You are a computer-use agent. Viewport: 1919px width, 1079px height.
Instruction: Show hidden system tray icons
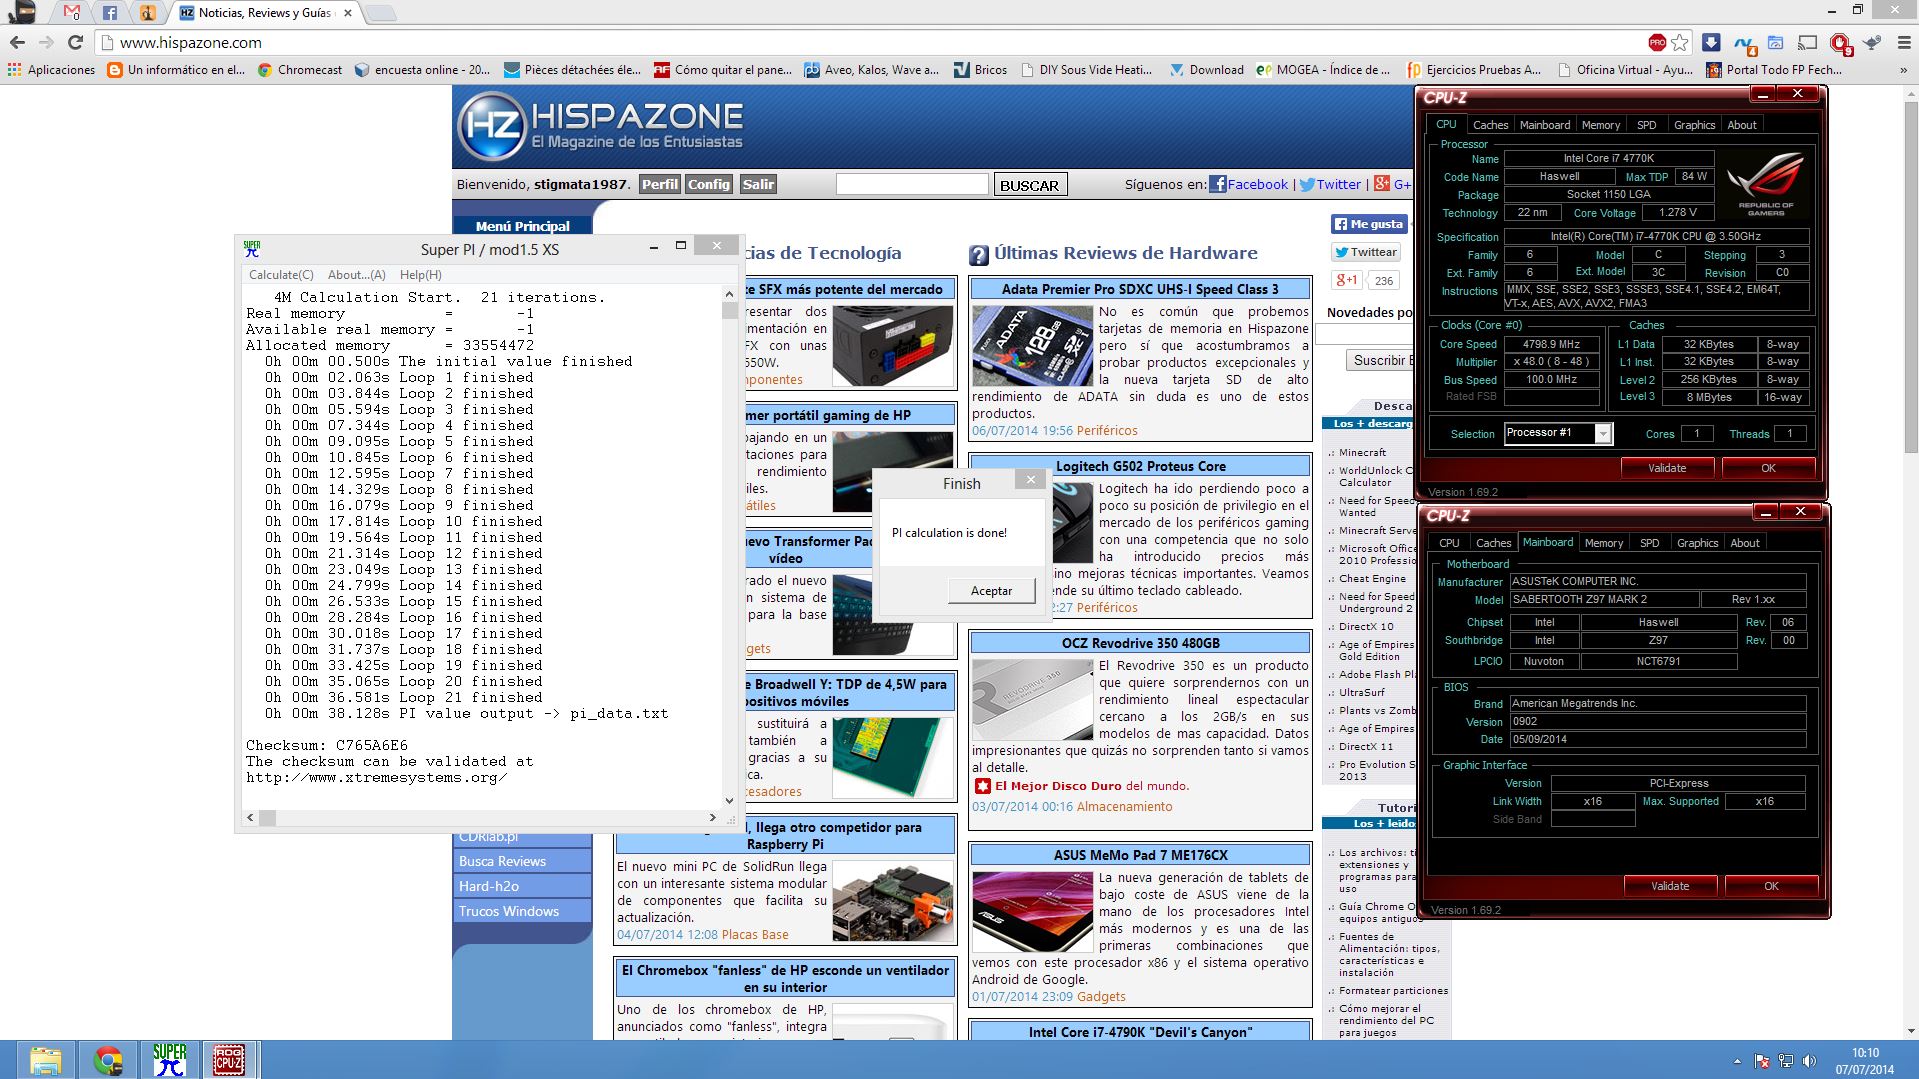[1736, 1061]
